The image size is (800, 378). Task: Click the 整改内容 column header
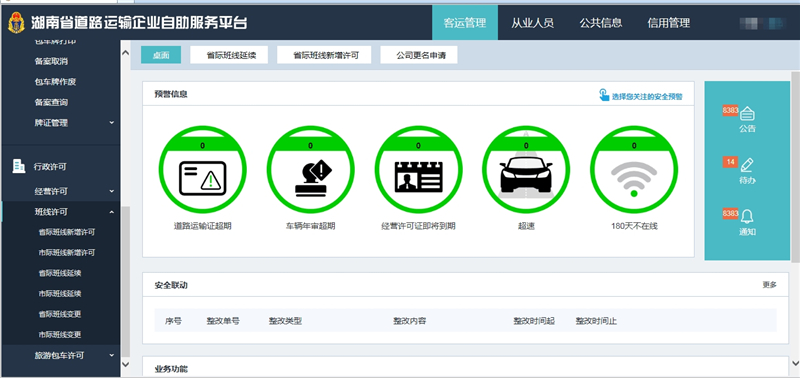[410, 321]
